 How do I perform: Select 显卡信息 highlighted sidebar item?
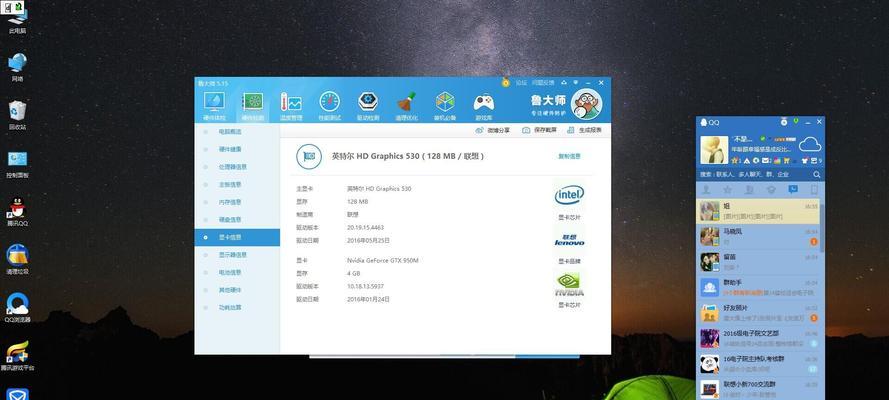[x=237, y=237]
